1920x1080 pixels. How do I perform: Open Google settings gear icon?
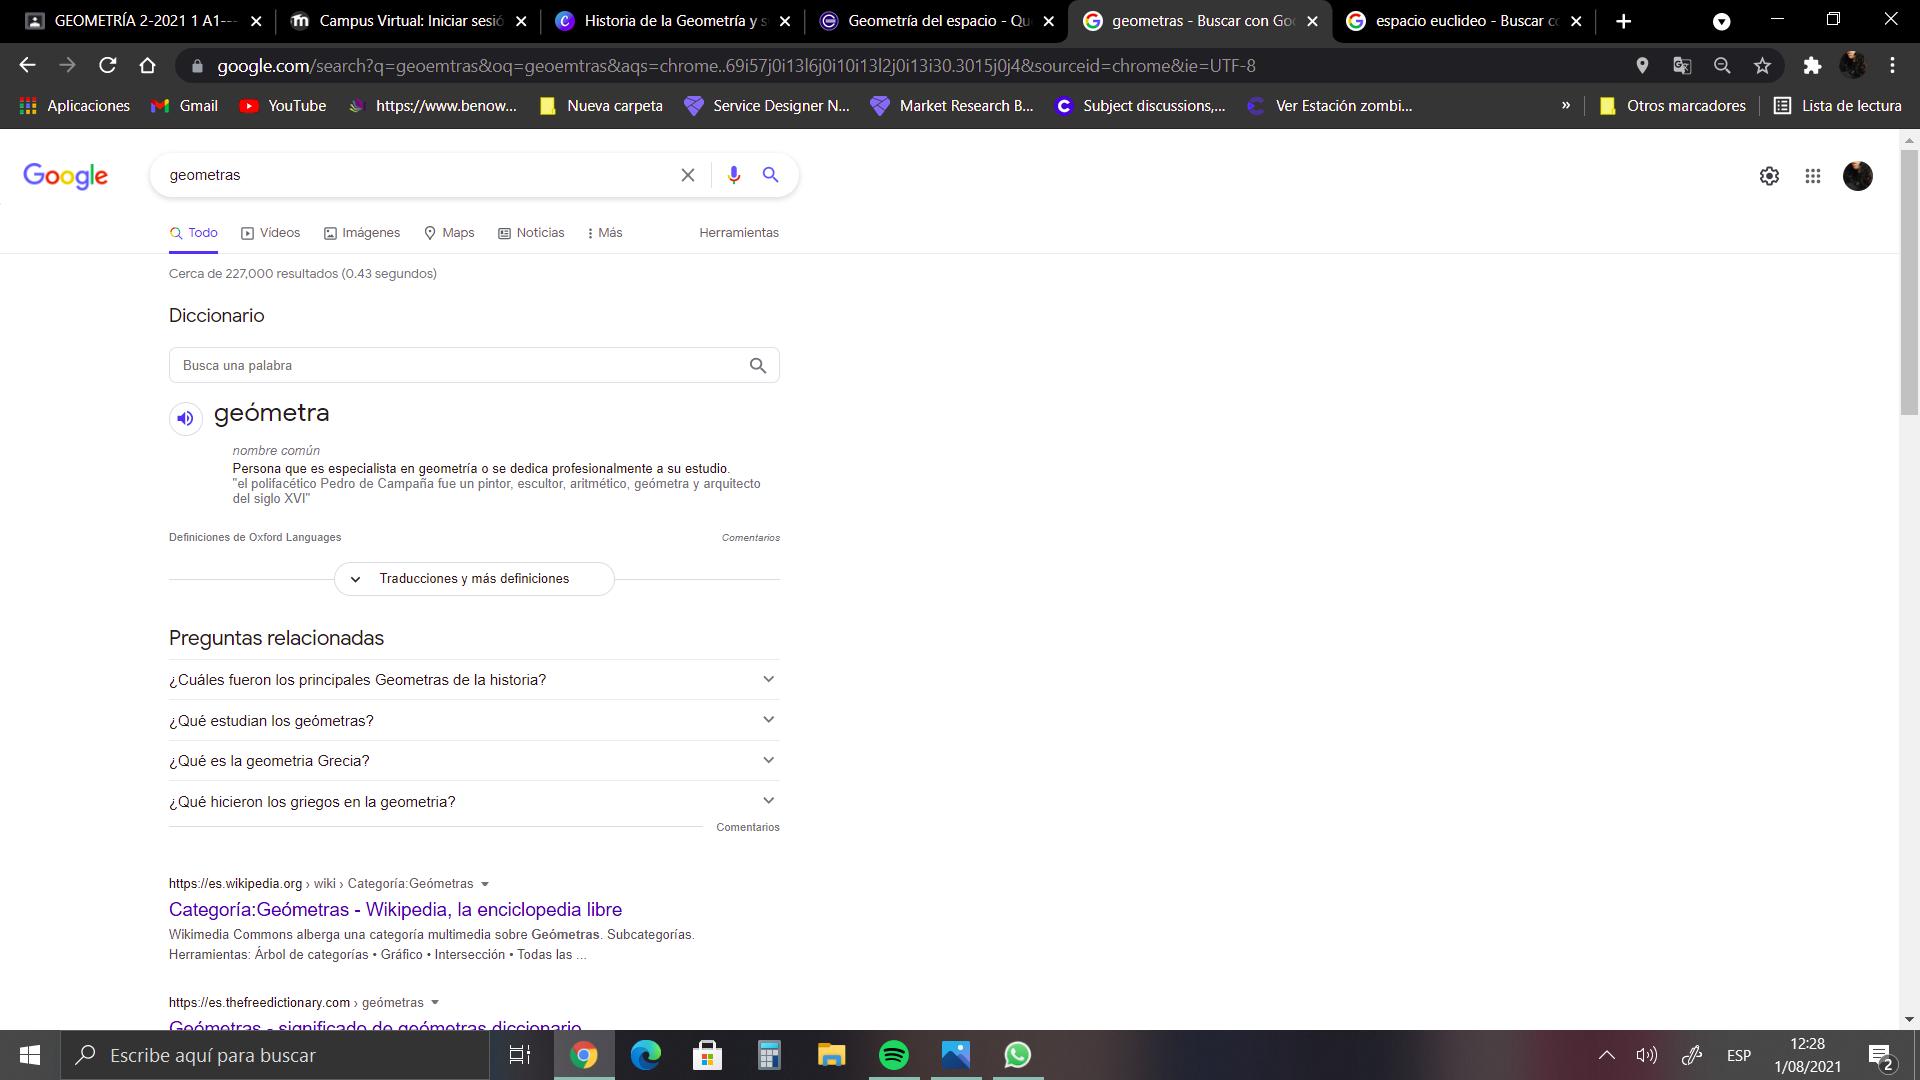(1769, 176)
